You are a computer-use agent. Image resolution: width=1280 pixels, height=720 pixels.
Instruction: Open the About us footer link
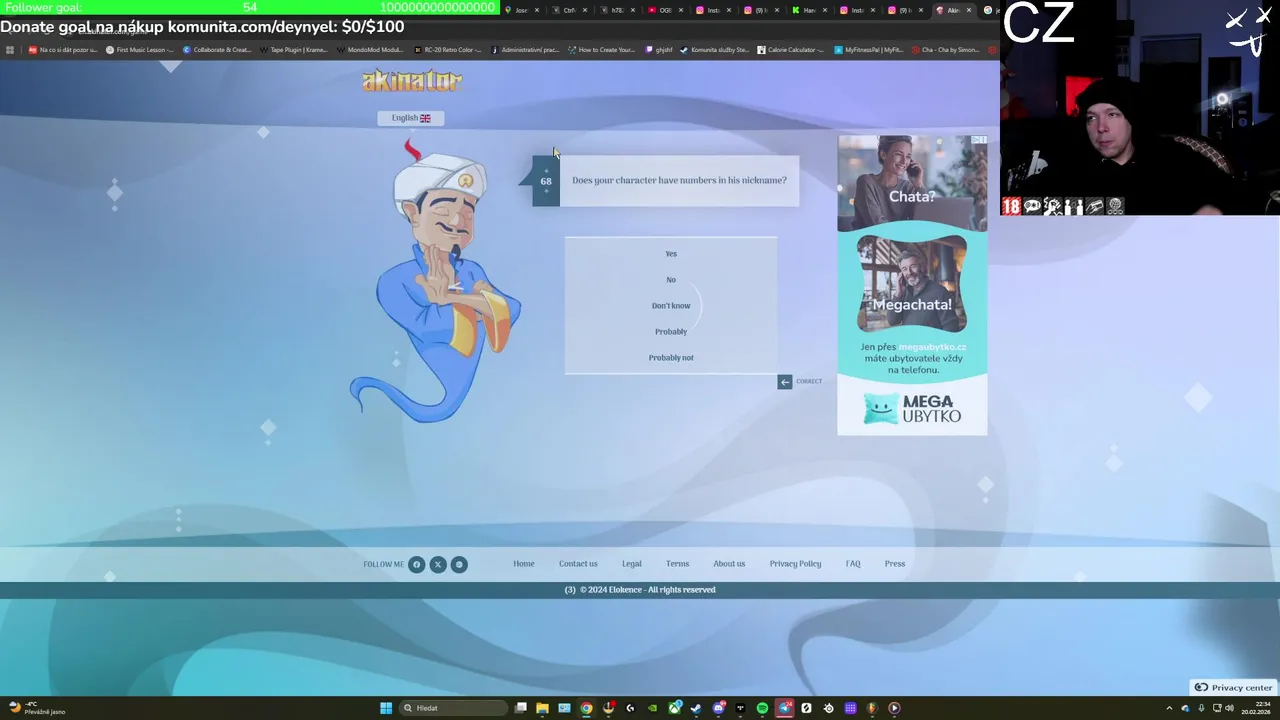729,564
